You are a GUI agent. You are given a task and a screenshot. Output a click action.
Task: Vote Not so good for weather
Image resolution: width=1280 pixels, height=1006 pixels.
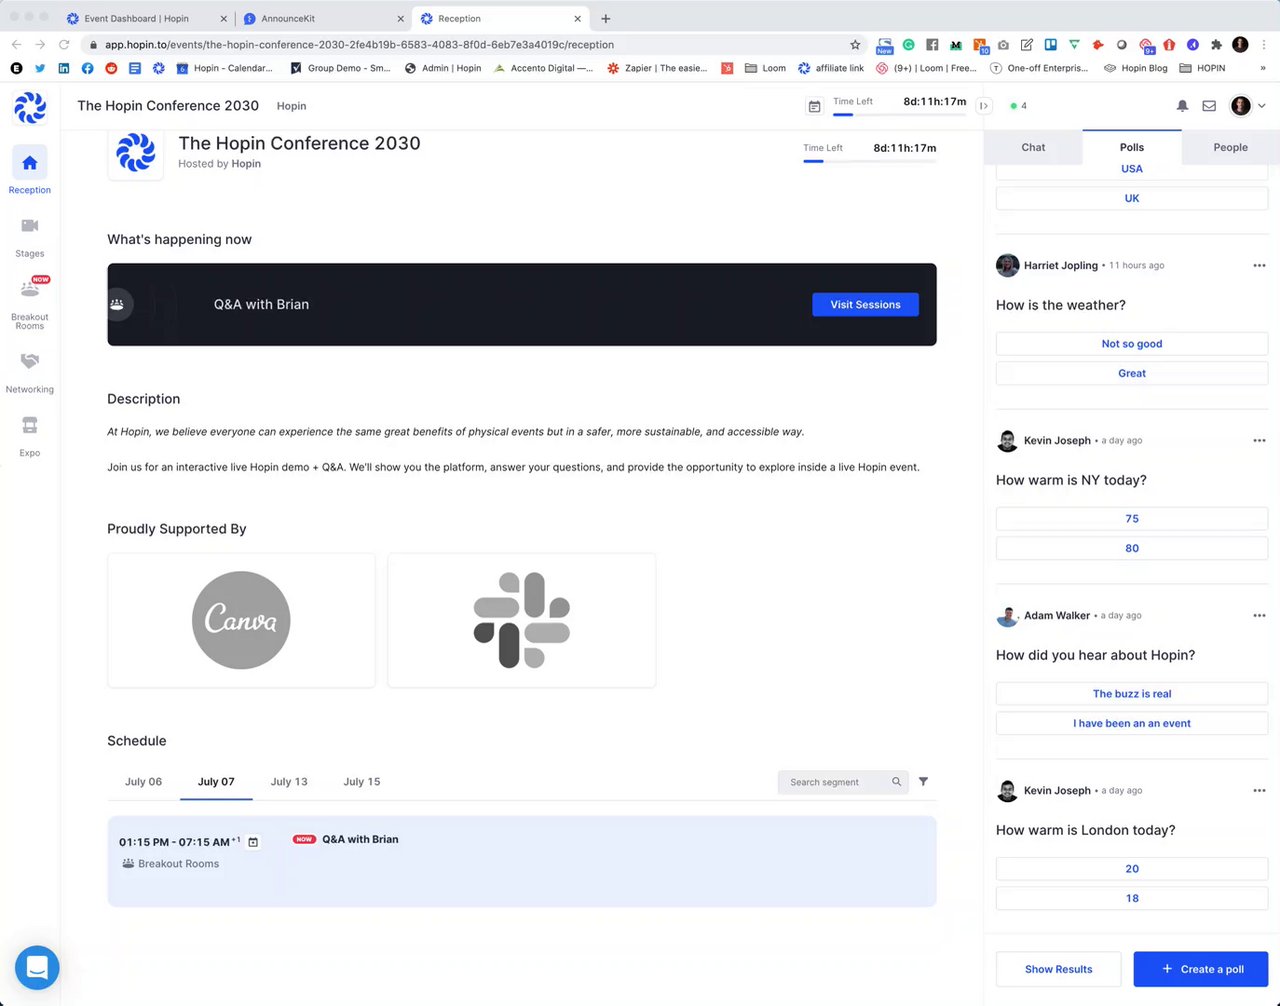pos(1132,344)
